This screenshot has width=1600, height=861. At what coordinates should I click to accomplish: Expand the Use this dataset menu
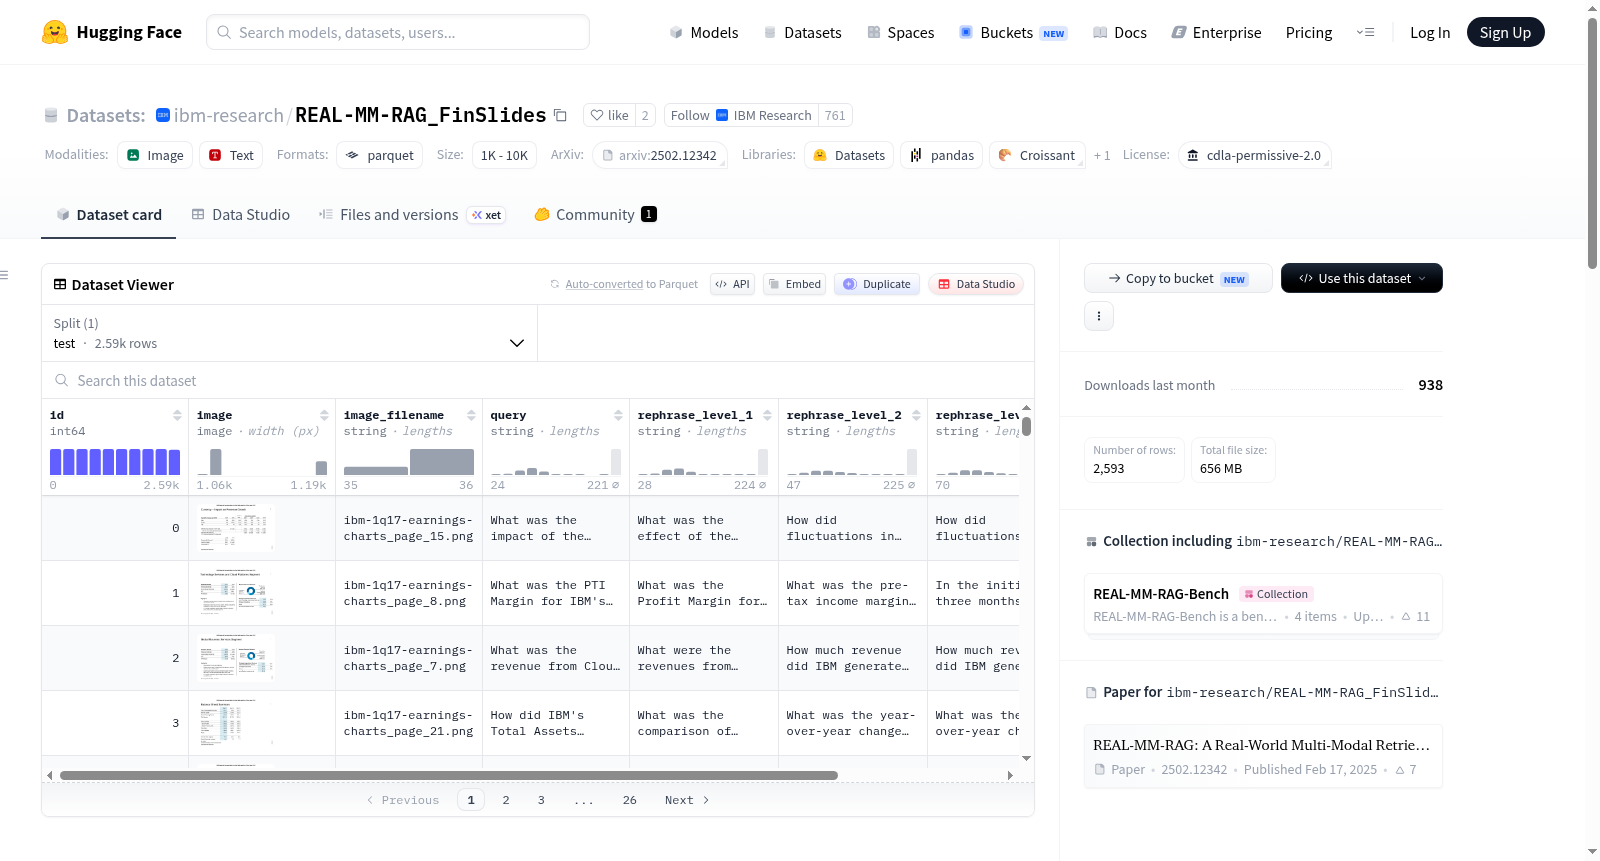coord(1361,278)
